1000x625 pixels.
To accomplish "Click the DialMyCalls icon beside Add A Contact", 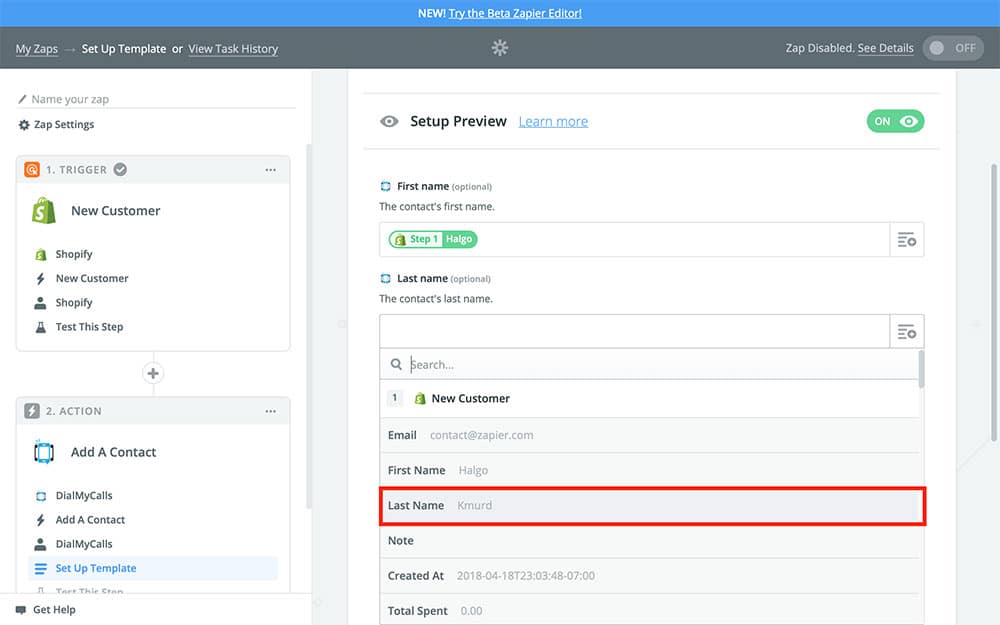I will click(x=43, y=452).
